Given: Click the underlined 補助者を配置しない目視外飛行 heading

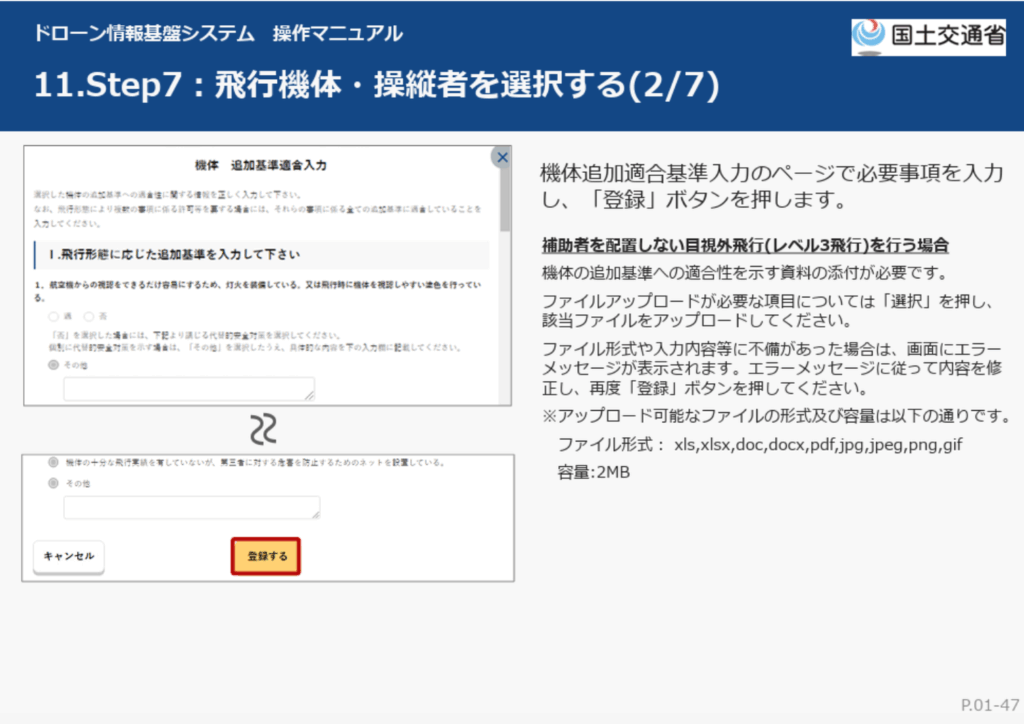Looking at the screenshot, I should coord(745,245).
